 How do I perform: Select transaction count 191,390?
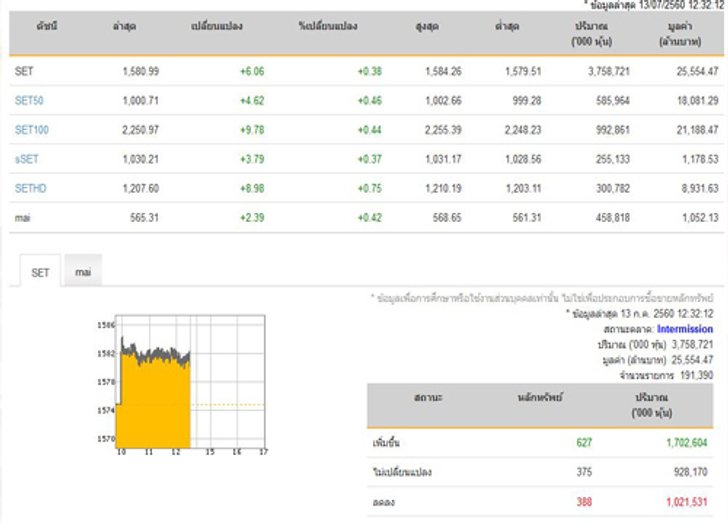[696, 375]
